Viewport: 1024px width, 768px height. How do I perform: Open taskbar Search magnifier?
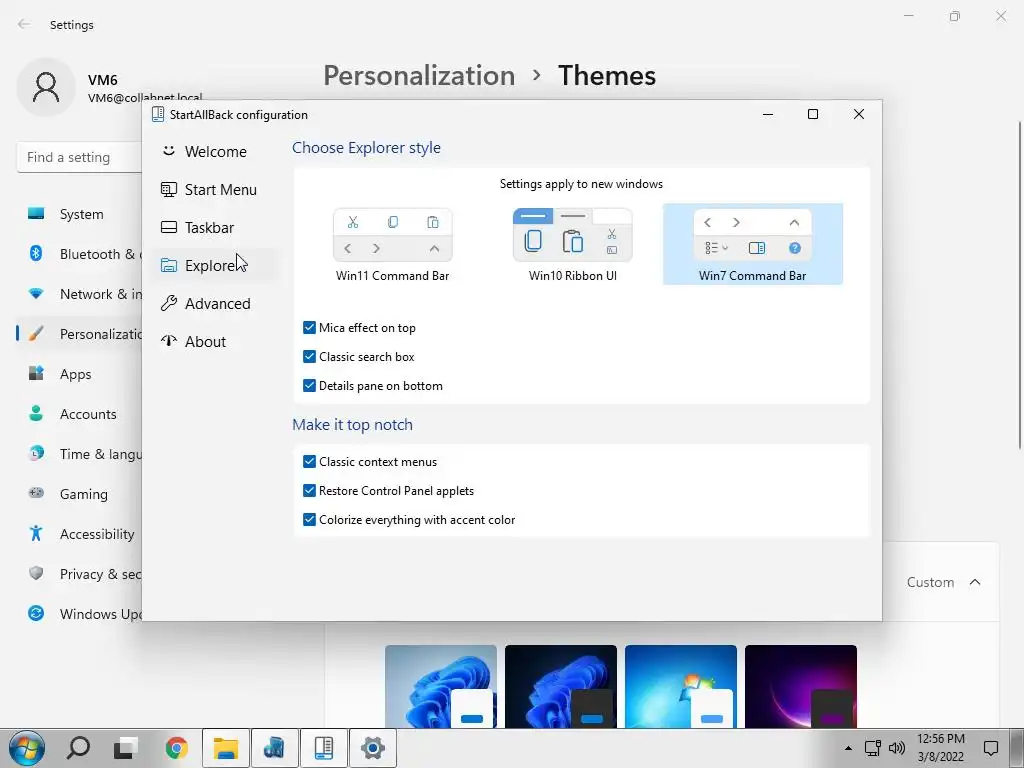click(78, 748)
